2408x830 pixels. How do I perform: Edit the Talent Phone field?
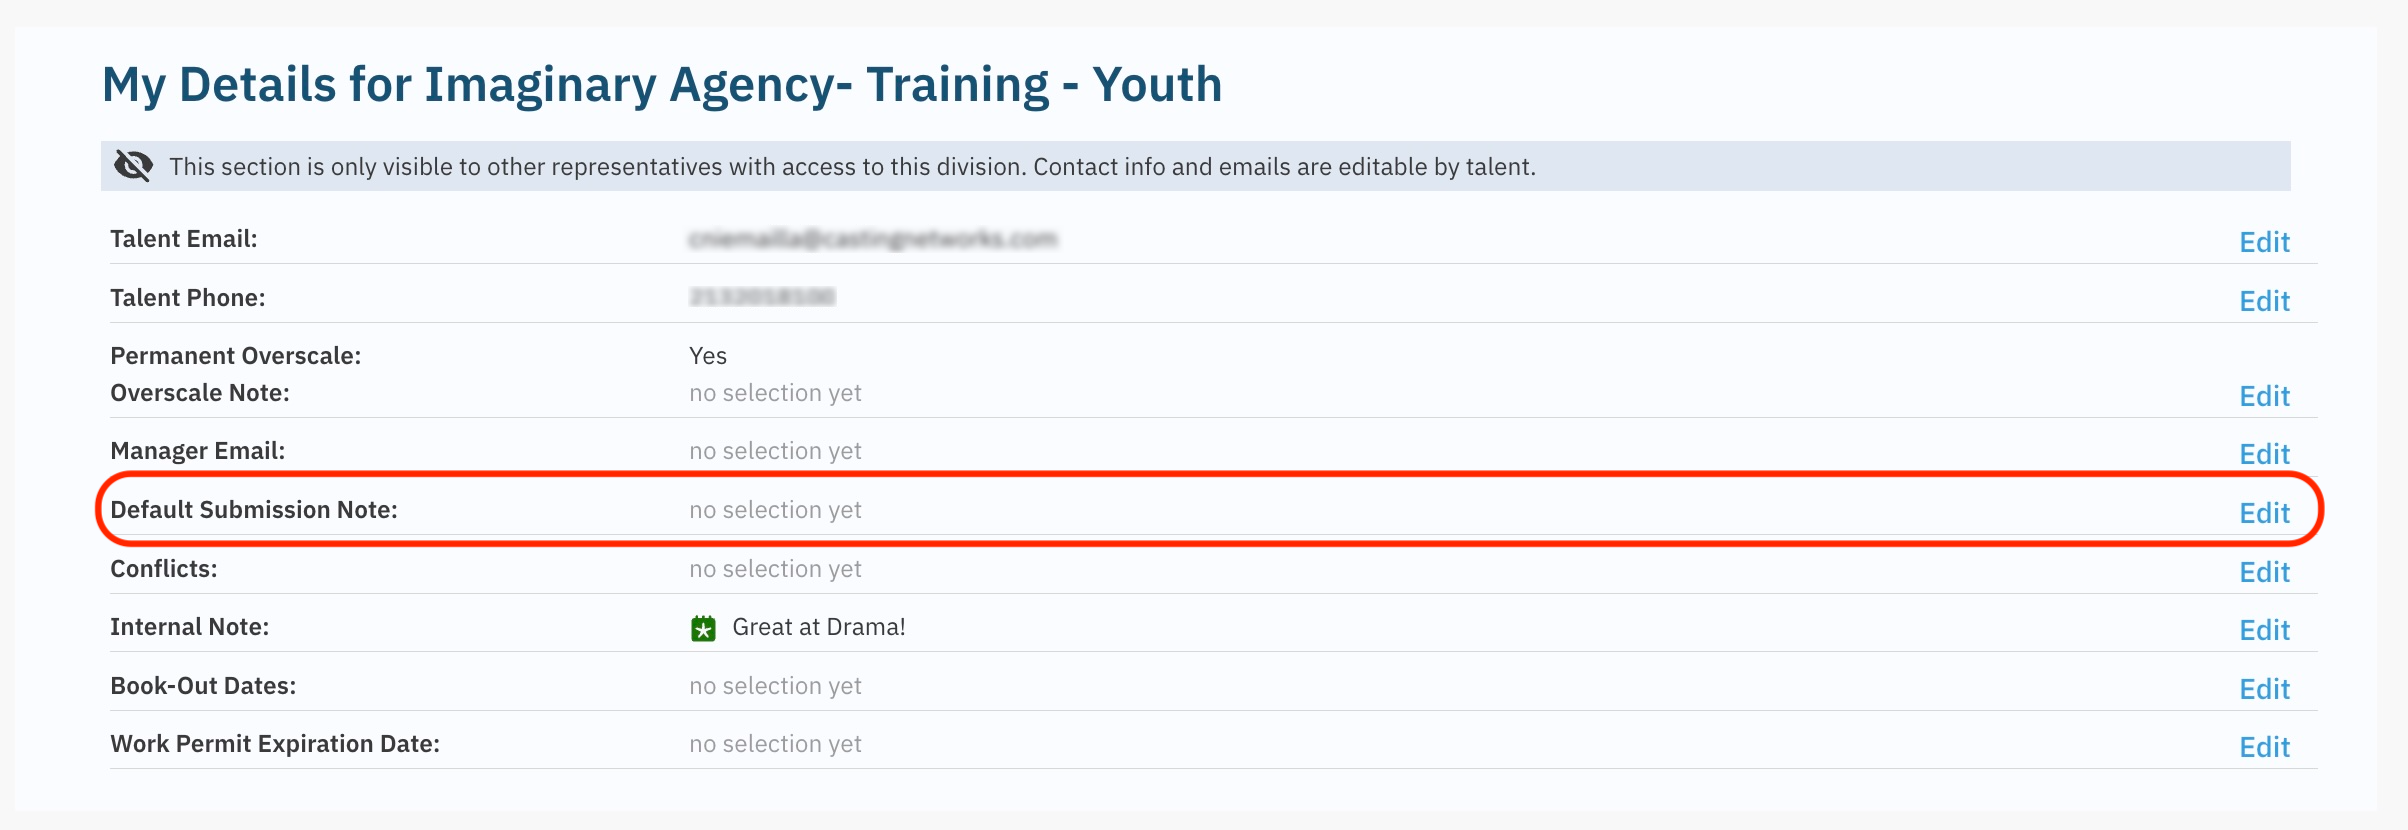coord(2263,301)
